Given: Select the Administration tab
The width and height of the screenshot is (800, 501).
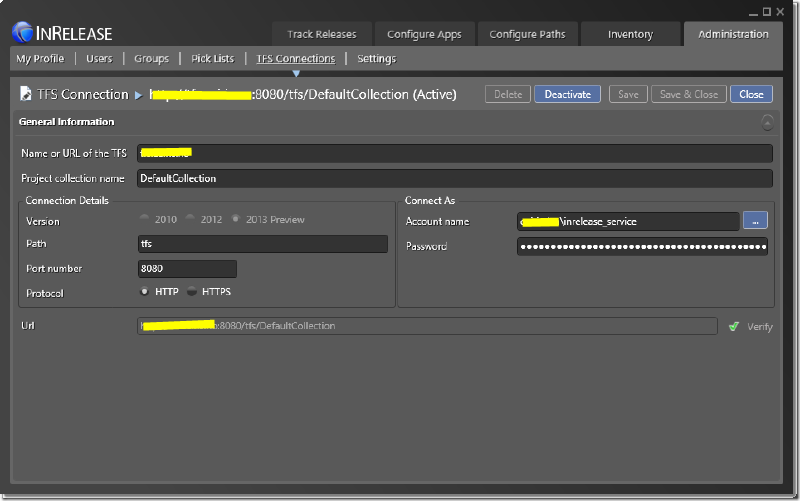Looking at the screenshot, I should pos(733,34).
